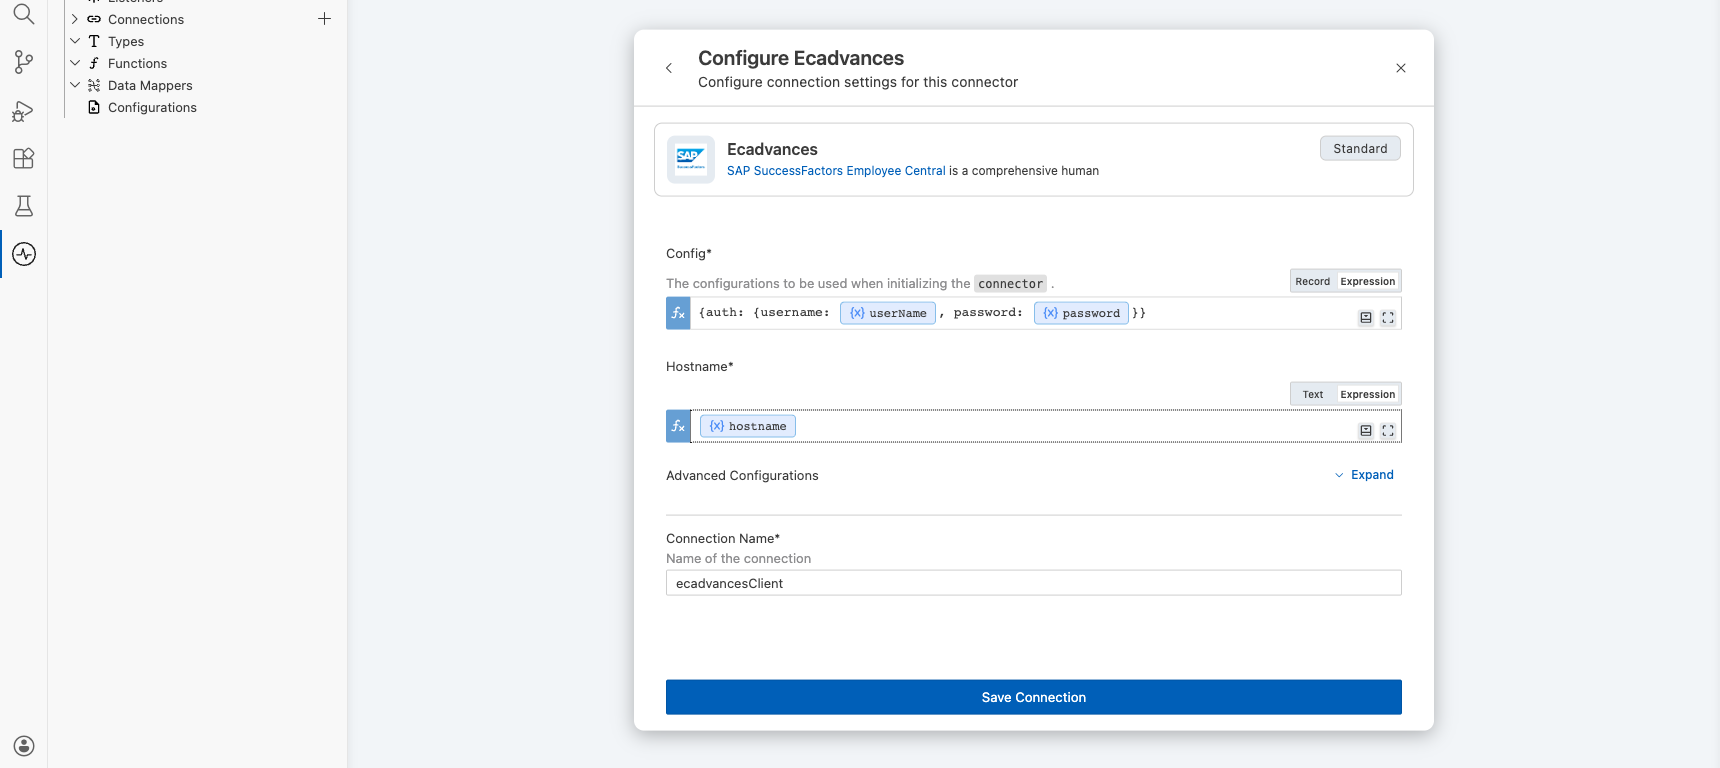1720x768 pixels.
Task: Click the Connection Name input field
Action: (x=1034, y=583)
